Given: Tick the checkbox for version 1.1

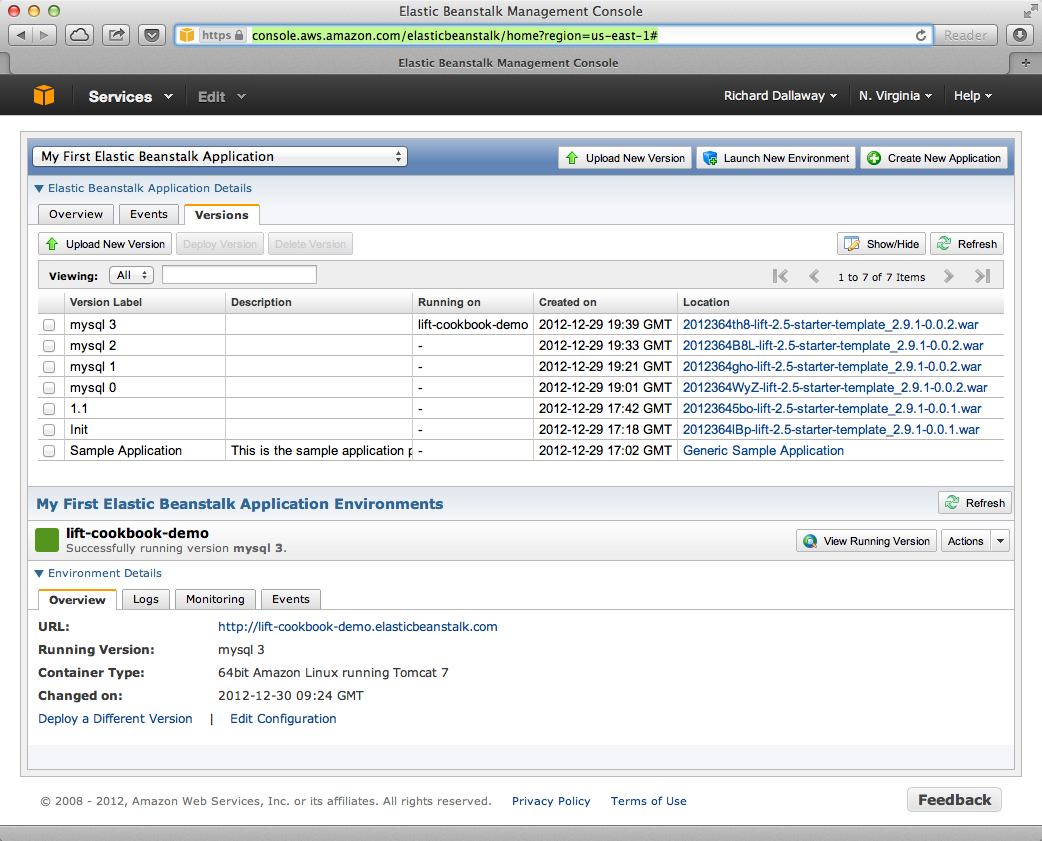Looking at the screenshot, I should tap(49, 409).
